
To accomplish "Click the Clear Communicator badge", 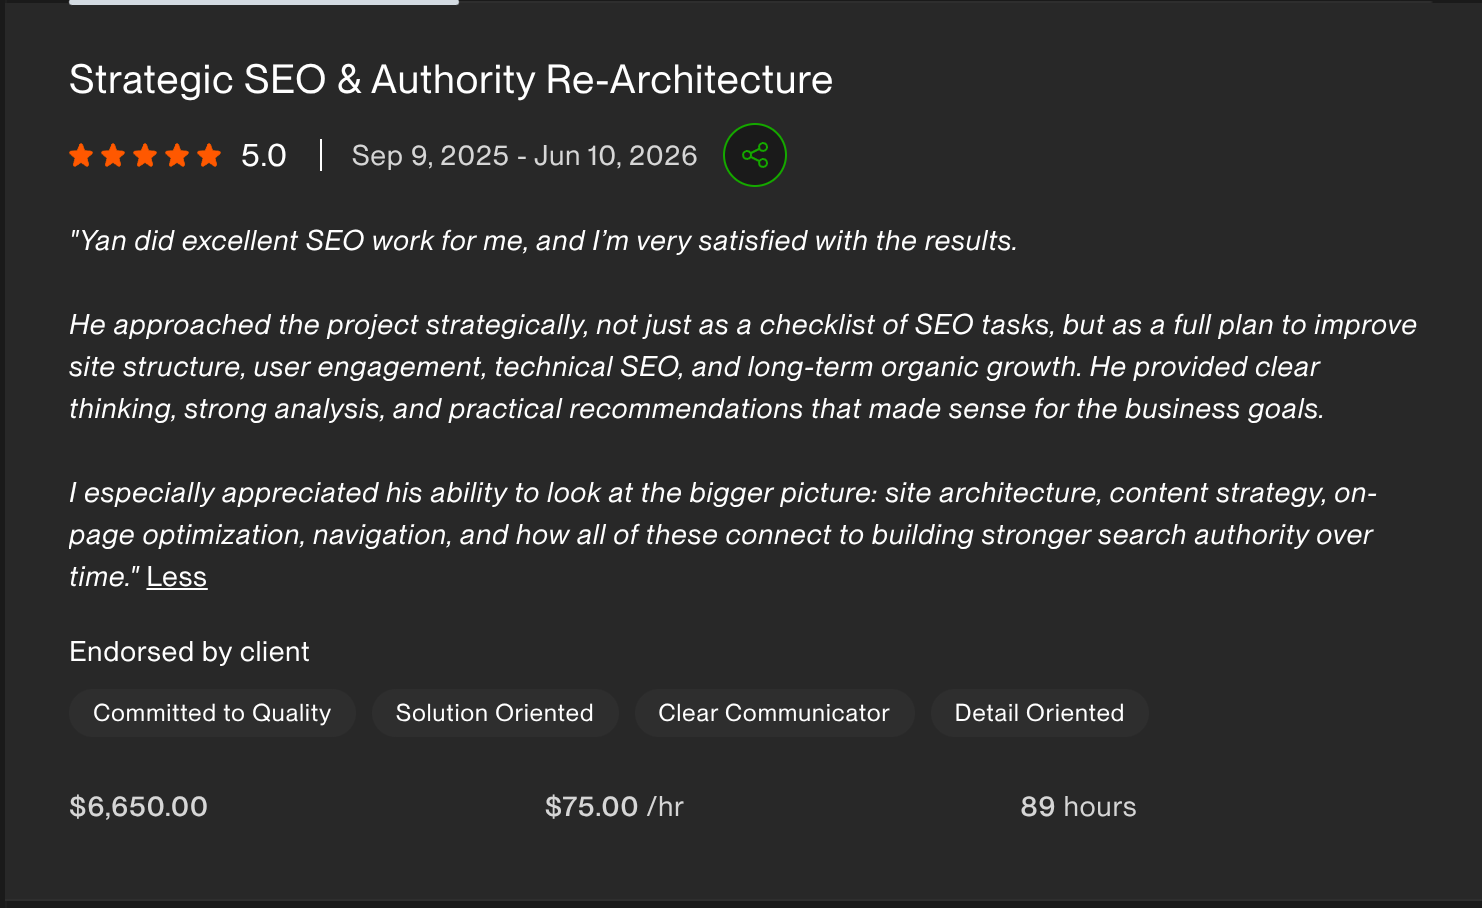I will pos(774,713).
